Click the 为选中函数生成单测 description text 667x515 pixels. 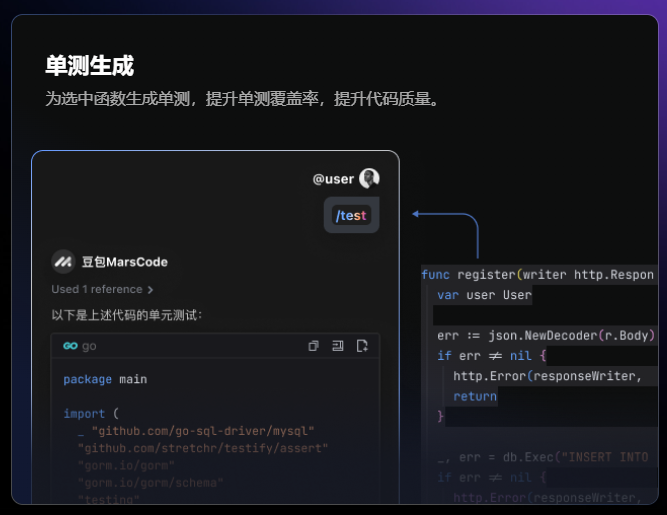242,99
